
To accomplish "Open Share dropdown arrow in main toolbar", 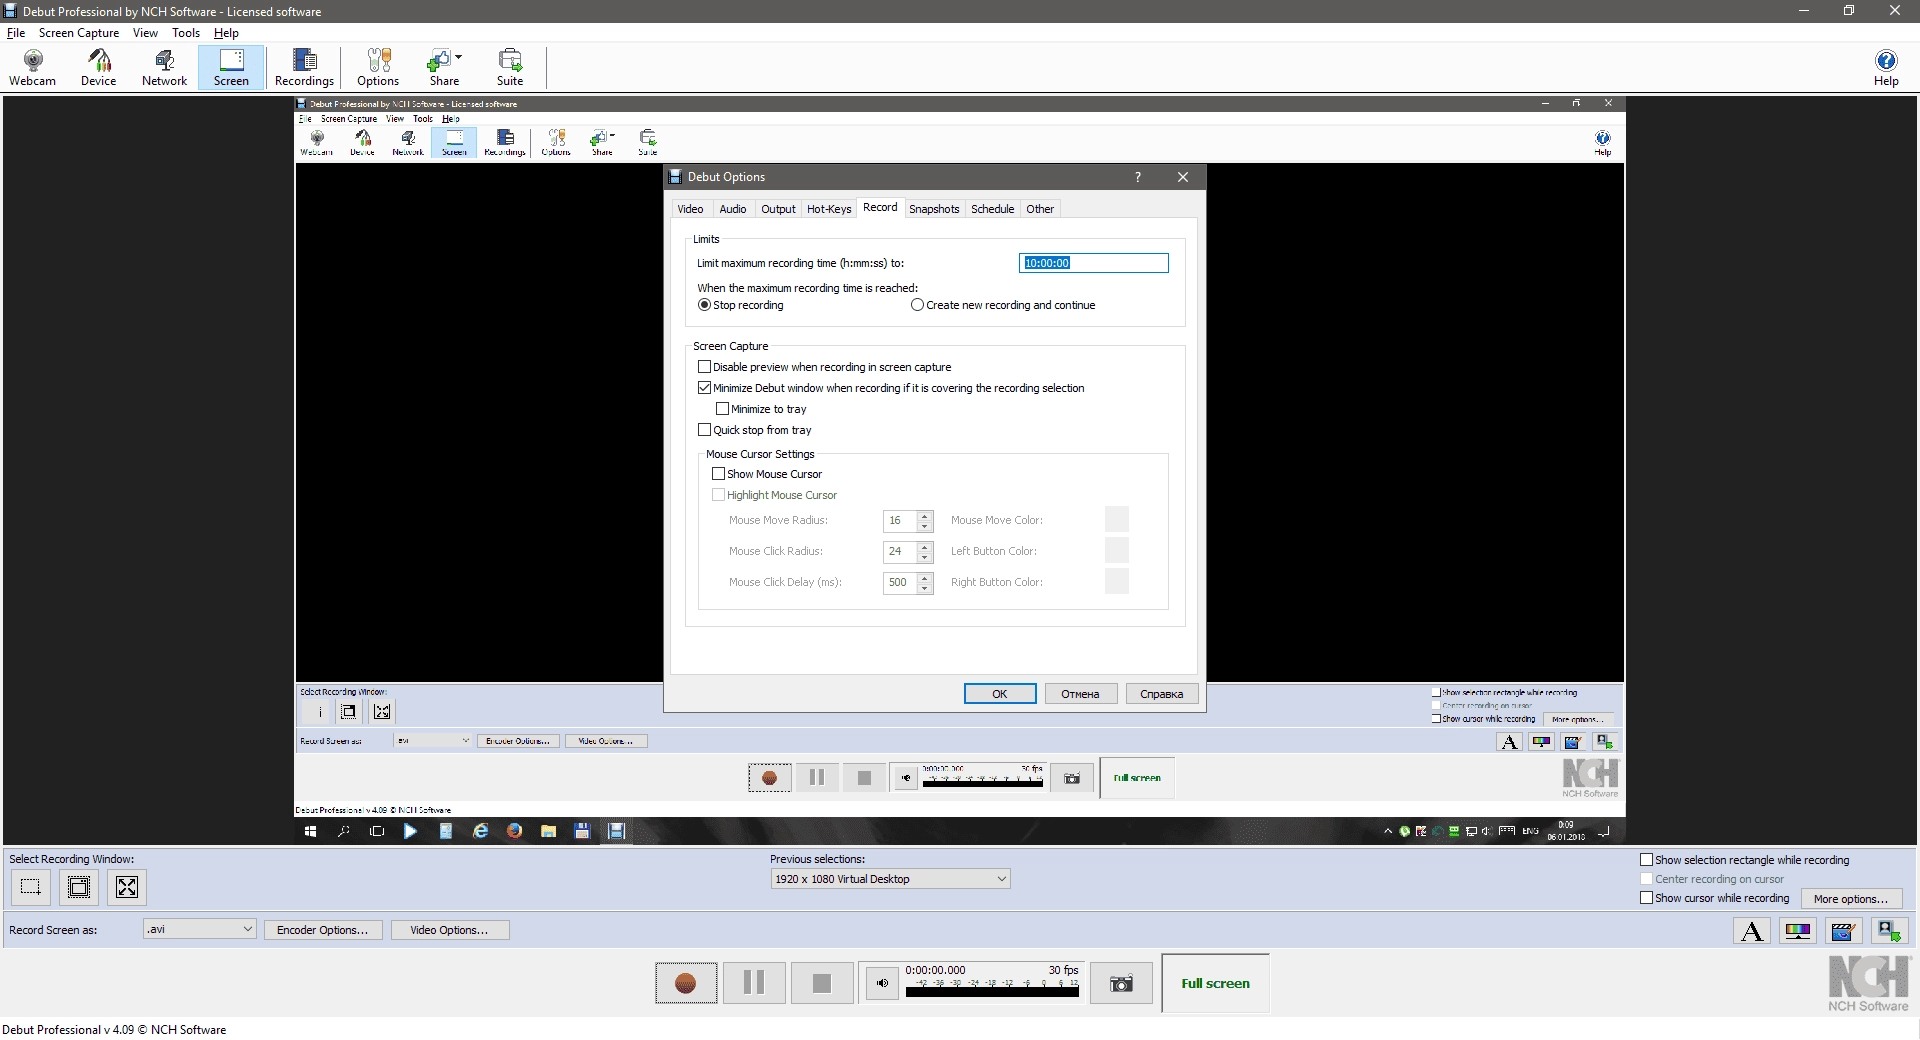I will [x=459, y=58].
